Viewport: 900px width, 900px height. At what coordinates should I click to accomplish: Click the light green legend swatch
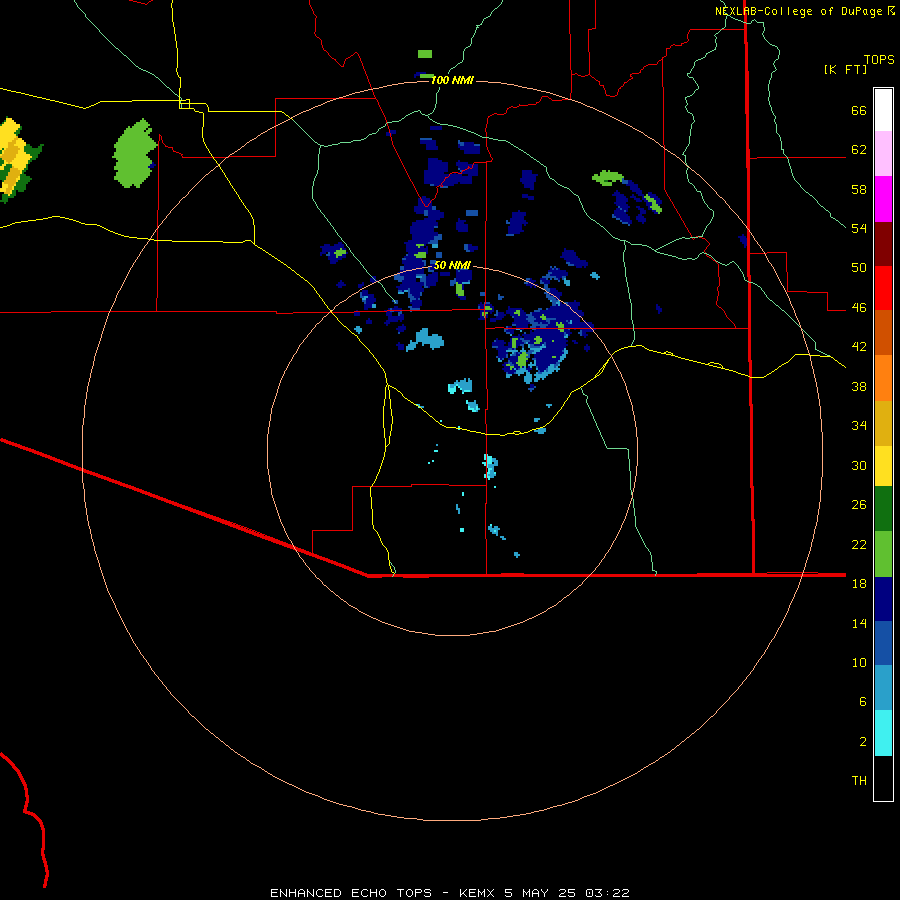point(883,554)
